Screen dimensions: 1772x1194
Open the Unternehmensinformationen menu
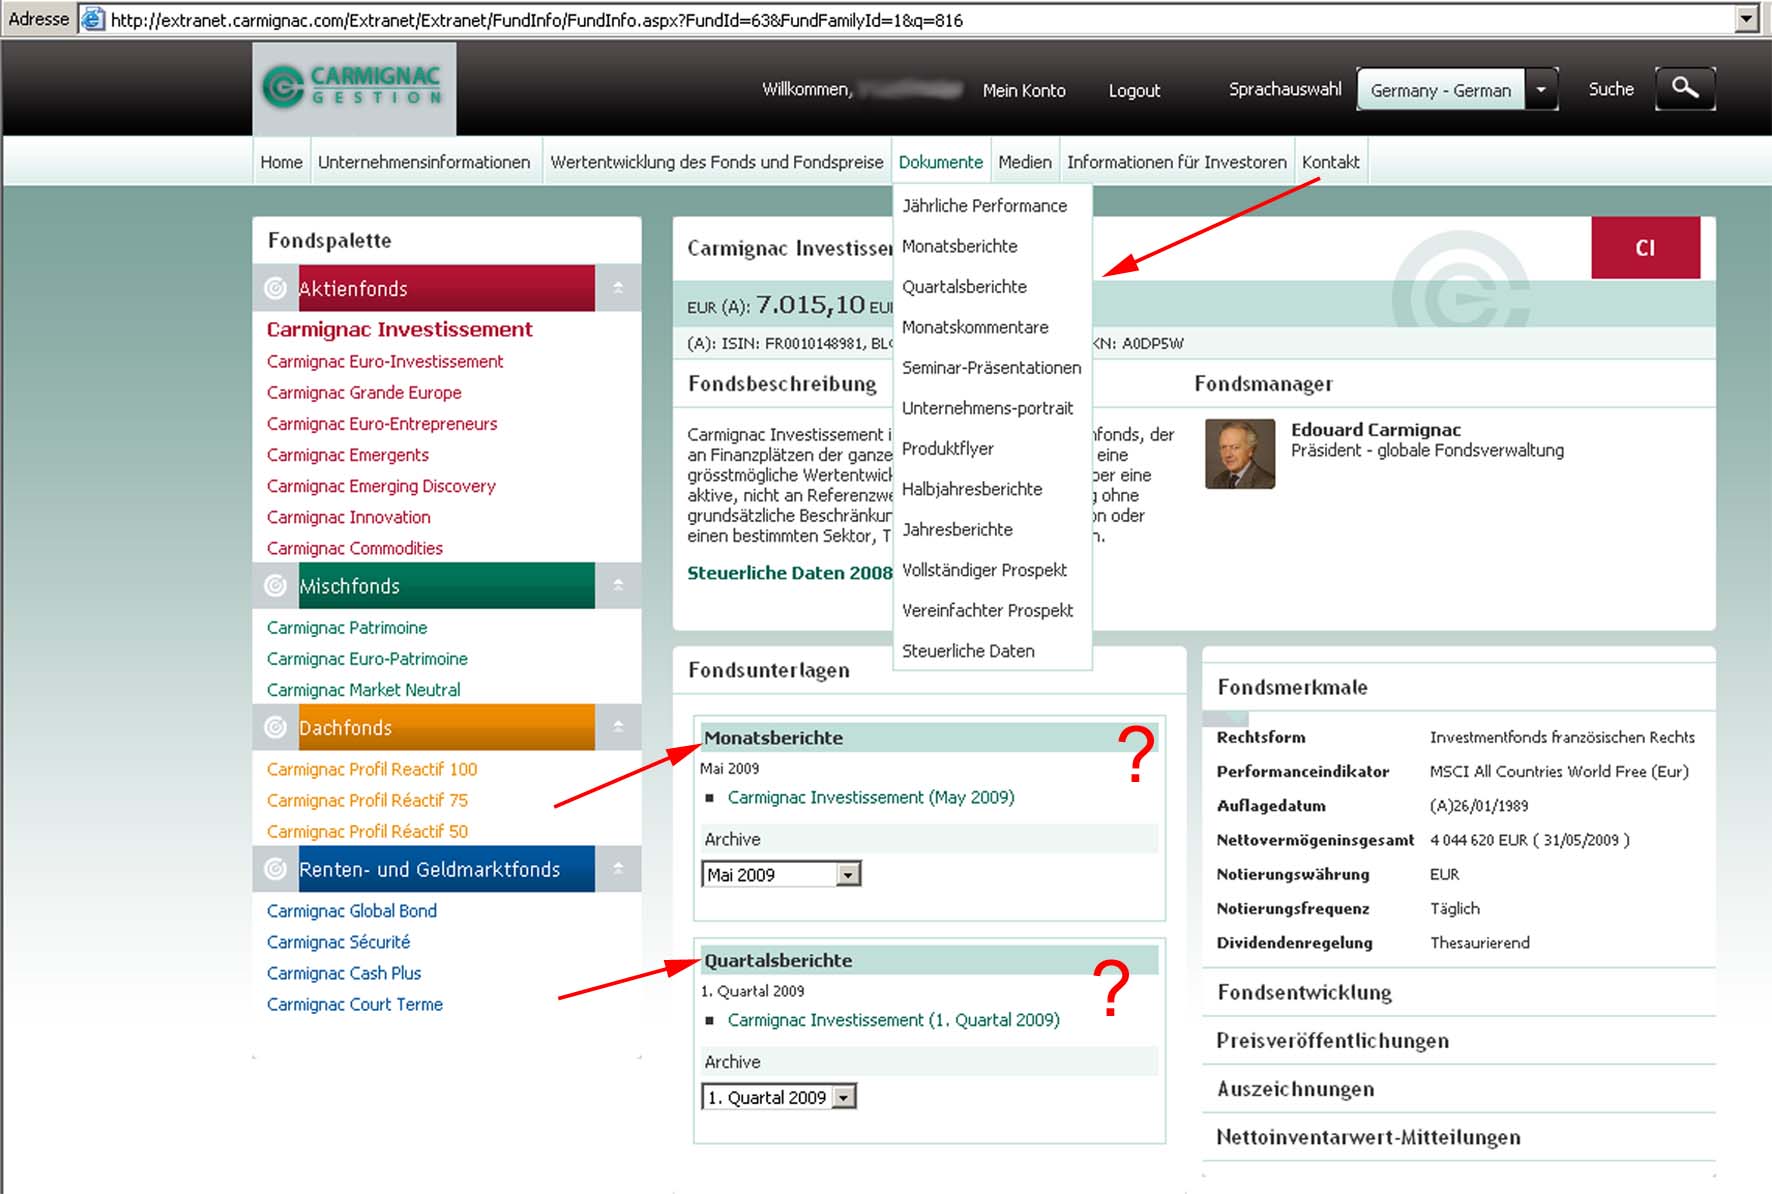[x=424, y=162]
